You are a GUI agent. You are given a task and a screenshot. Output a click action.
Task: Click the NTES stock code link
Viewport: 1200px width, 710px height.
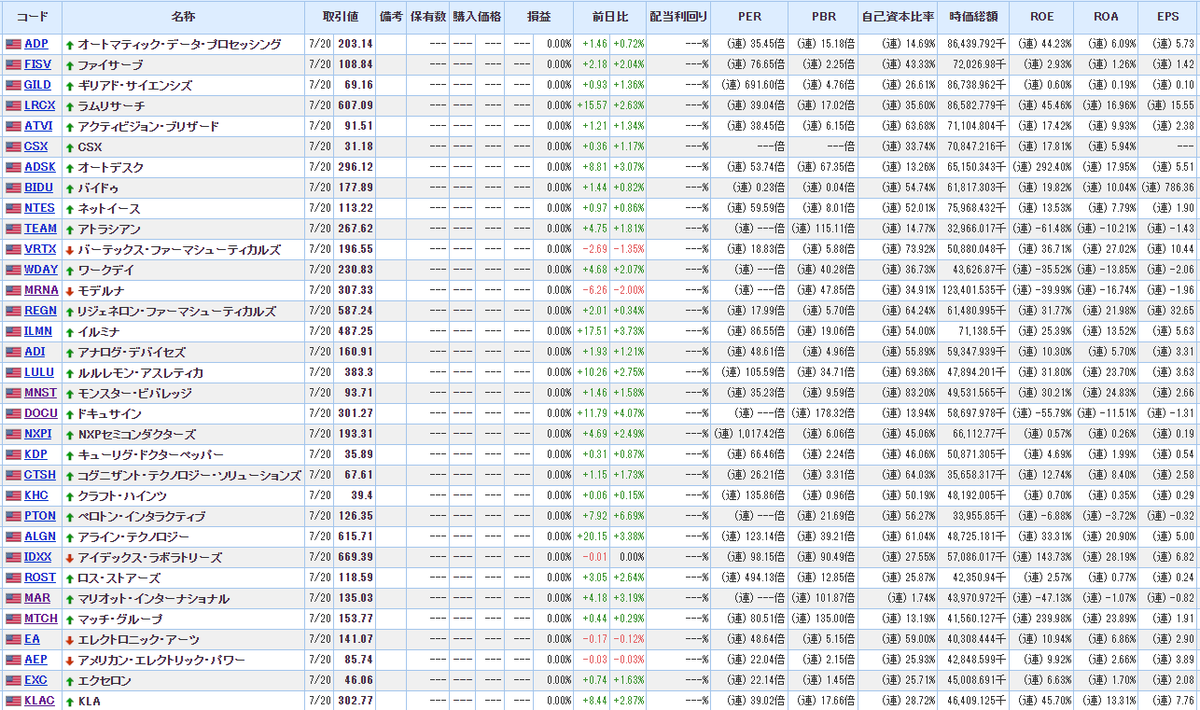38,208
